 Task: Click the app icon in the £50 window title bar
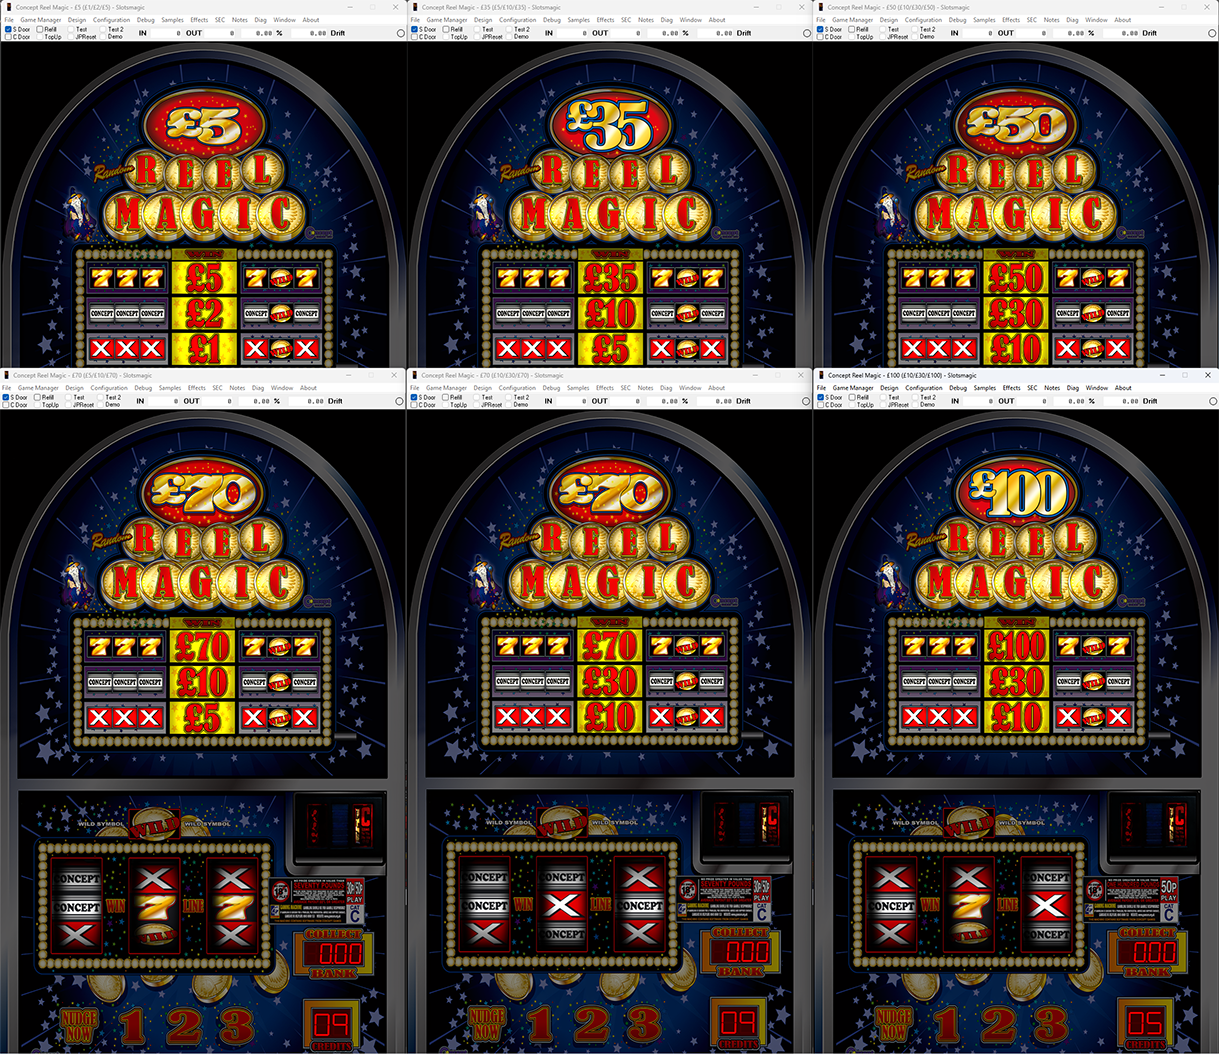pyautogui.click(x=821, y=7)
